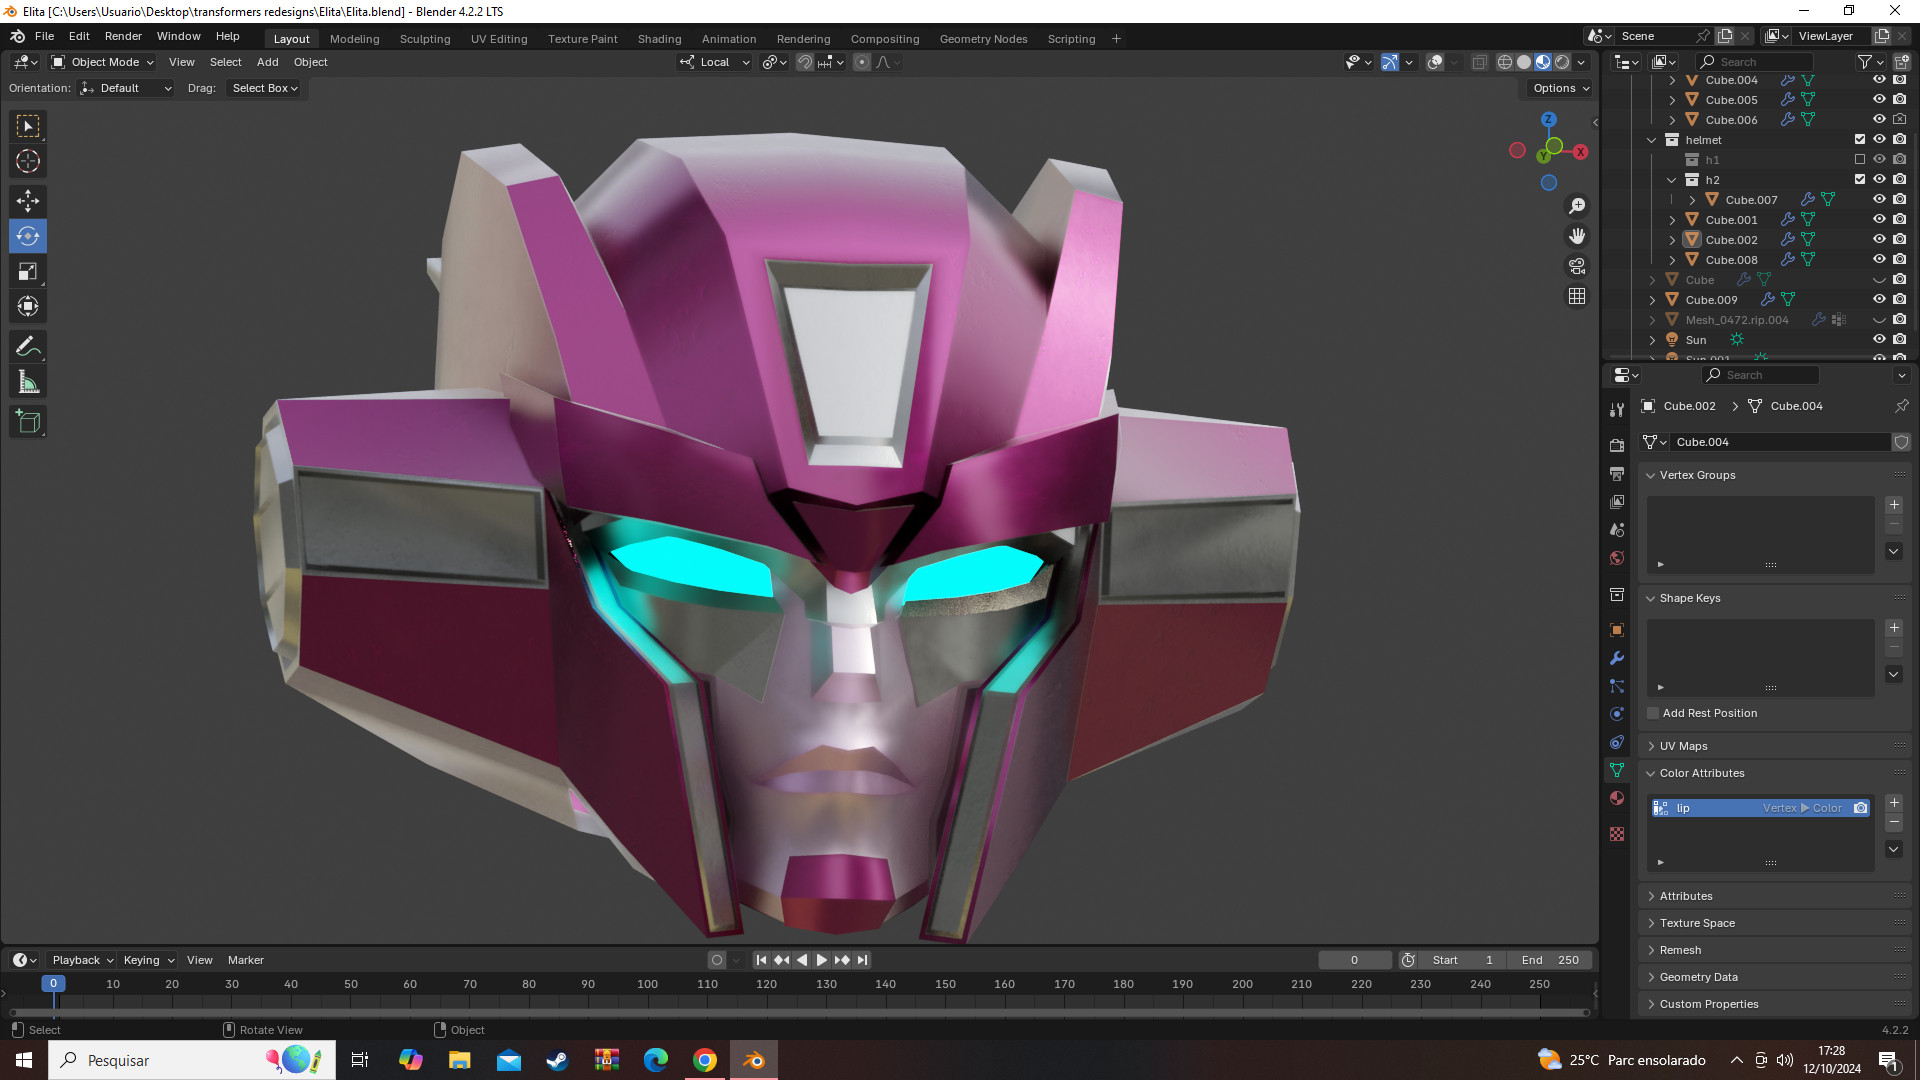Select the Measure tool
1920x1080 pixels.
point(28,382)
